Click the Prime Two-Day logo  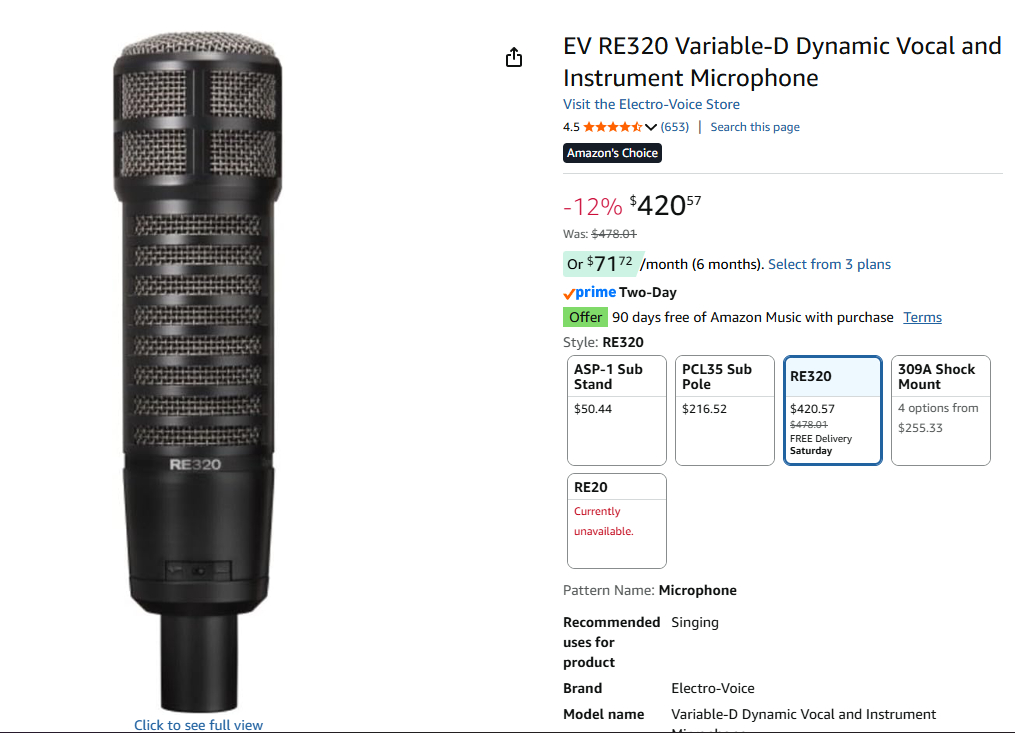589,292
